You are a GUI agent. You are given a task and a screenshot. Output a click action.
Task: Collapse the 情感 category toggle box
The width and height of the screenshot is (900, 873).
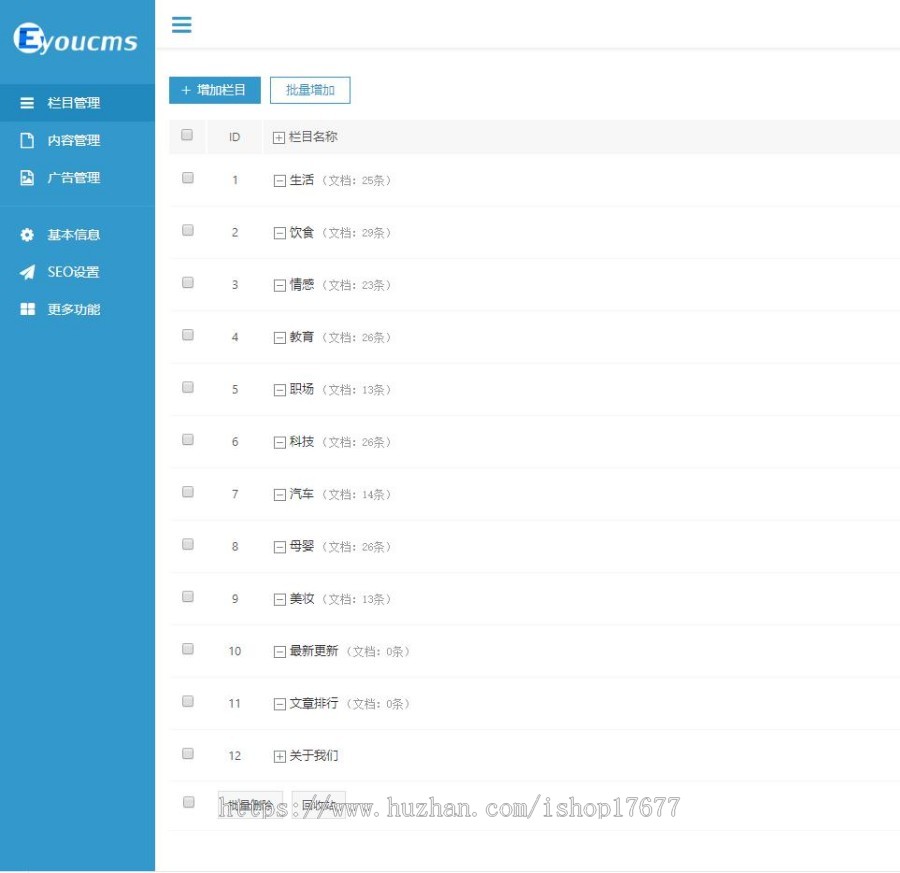click(x=280, y=286)
